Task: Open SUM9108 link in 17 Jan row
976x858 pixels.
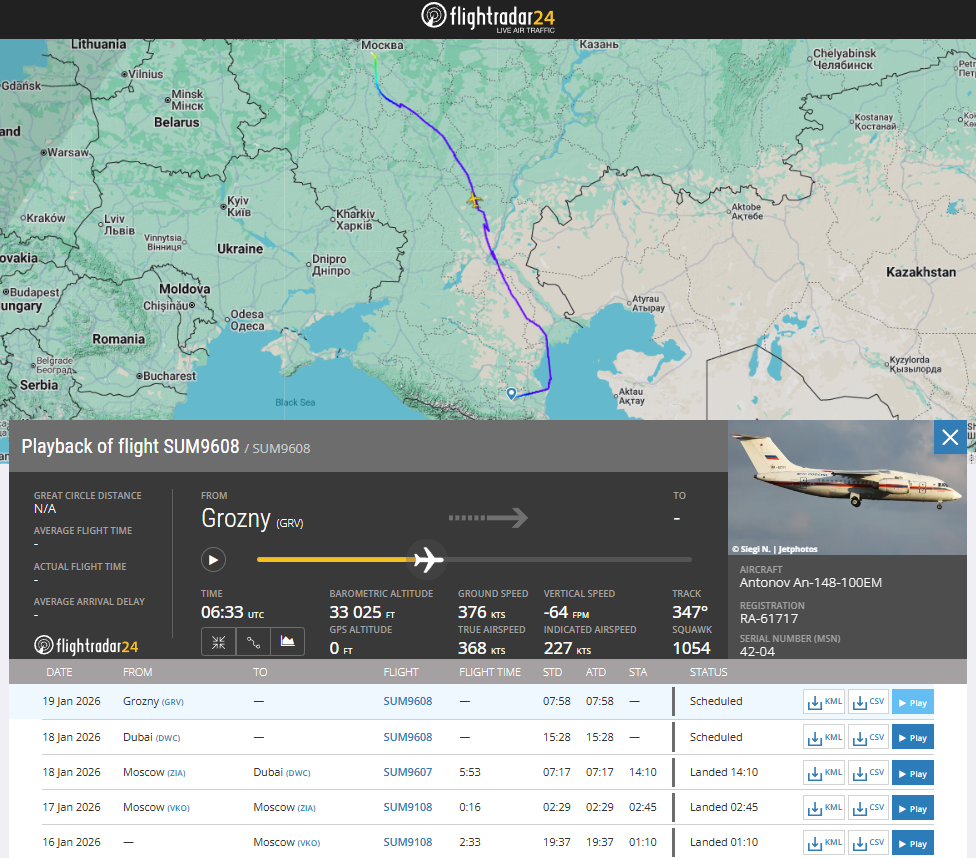Action: pyautogui.click(x=407, y=808)
